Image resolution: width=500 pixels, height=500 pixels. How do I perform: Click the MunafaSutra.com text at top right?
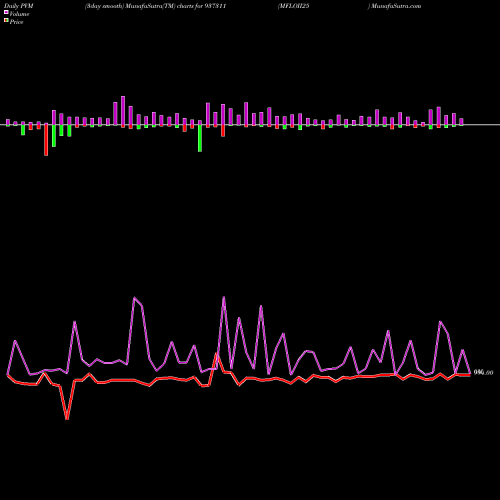[396, 6]
